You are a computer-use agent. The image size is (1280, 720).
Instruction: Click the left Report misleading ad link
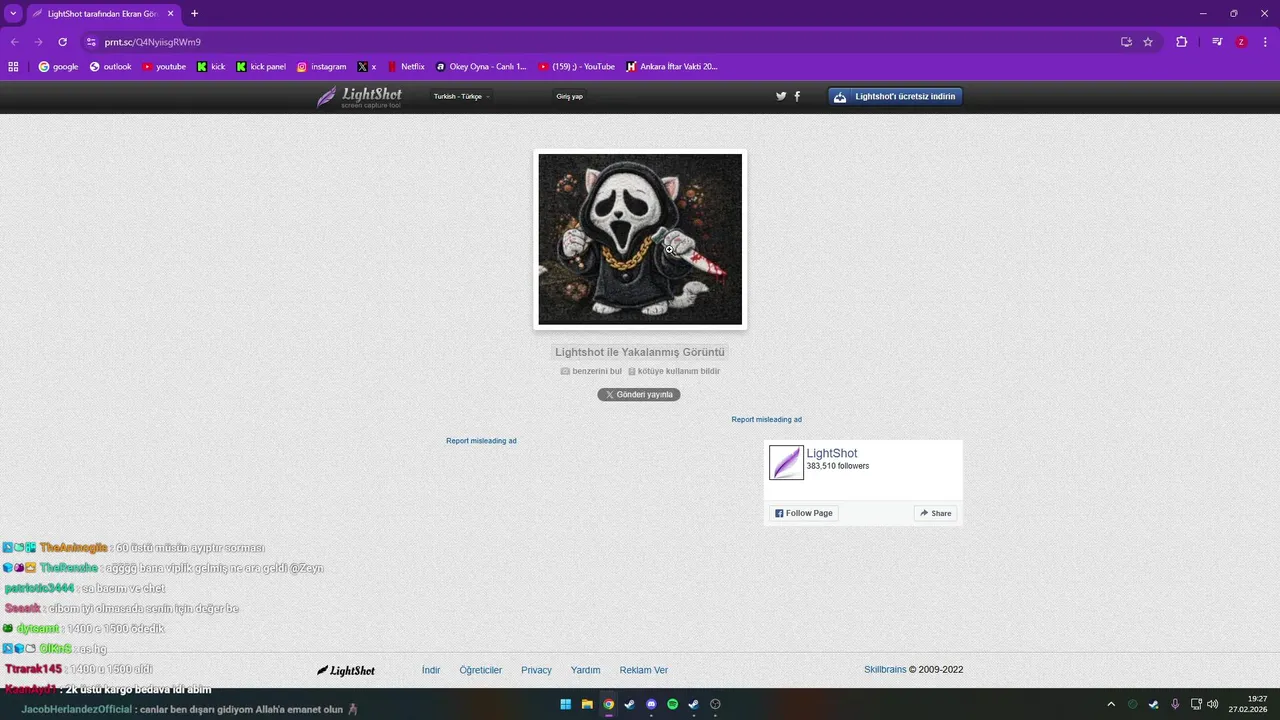coord(481,441)
